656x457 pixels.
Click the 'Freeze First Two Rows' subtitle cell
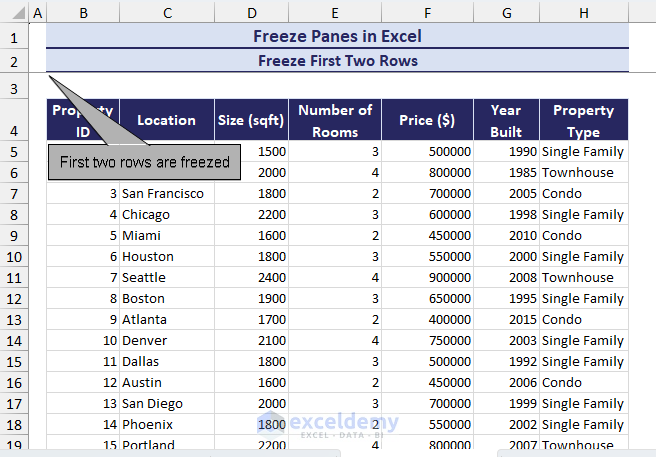(337, 61)
